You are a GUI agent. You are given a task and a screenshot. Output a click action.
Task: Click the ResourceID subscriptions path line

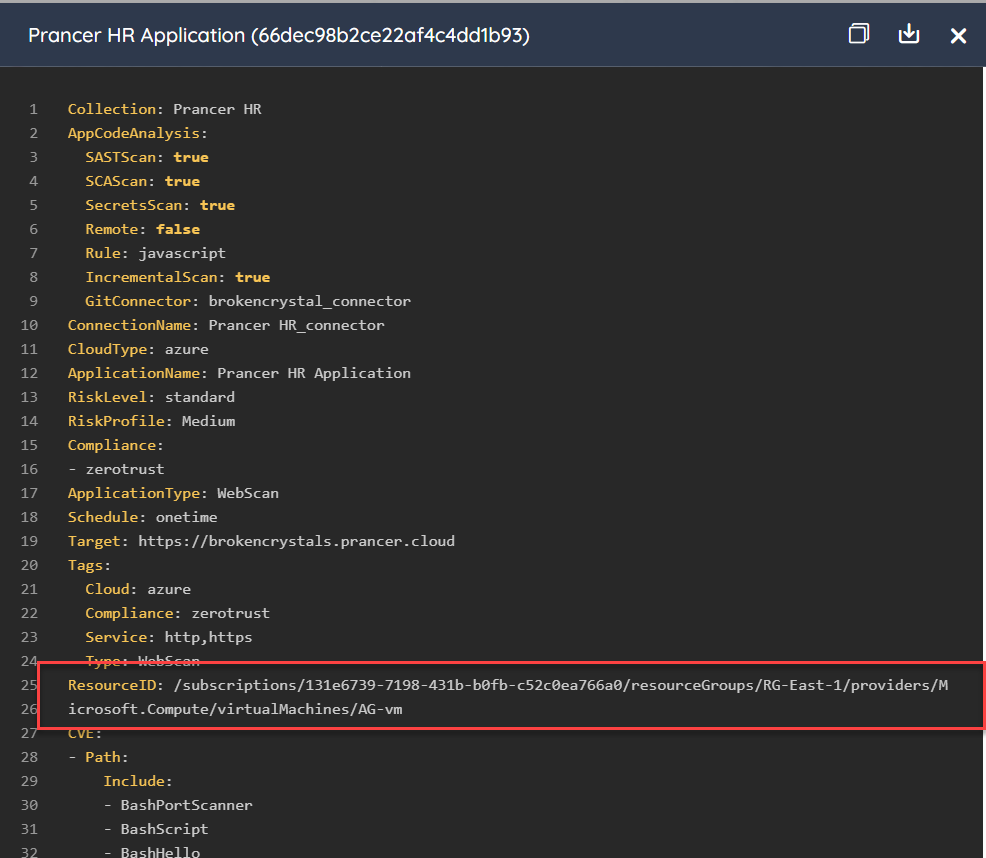(508, 684)
